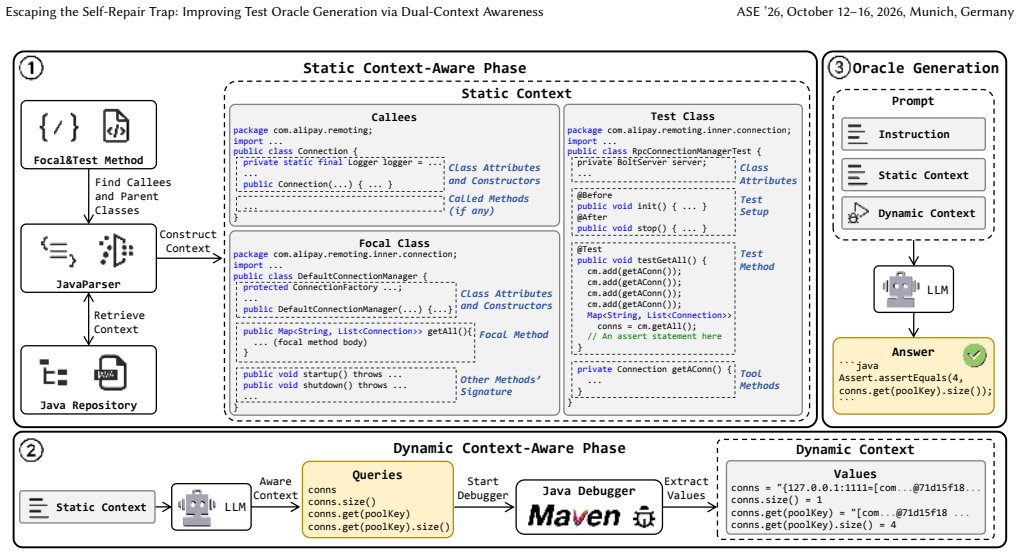Click the LLM robot icon in the Dynamic Context-Aware Phase
Screen dimensions: 1021x555
197,507
